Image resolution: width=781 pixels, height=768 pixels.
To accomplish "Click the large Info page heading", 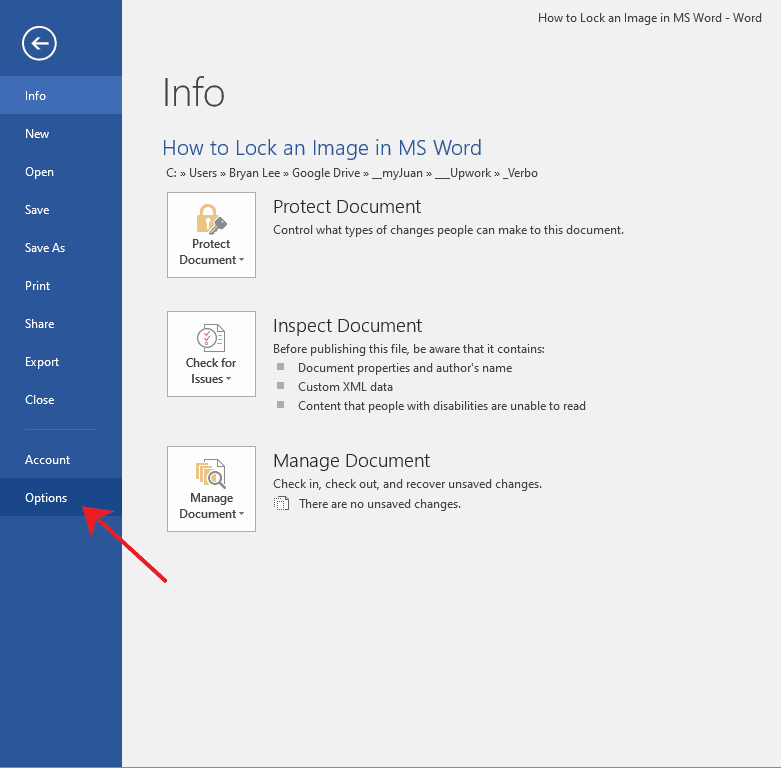I will coord(194,93).
